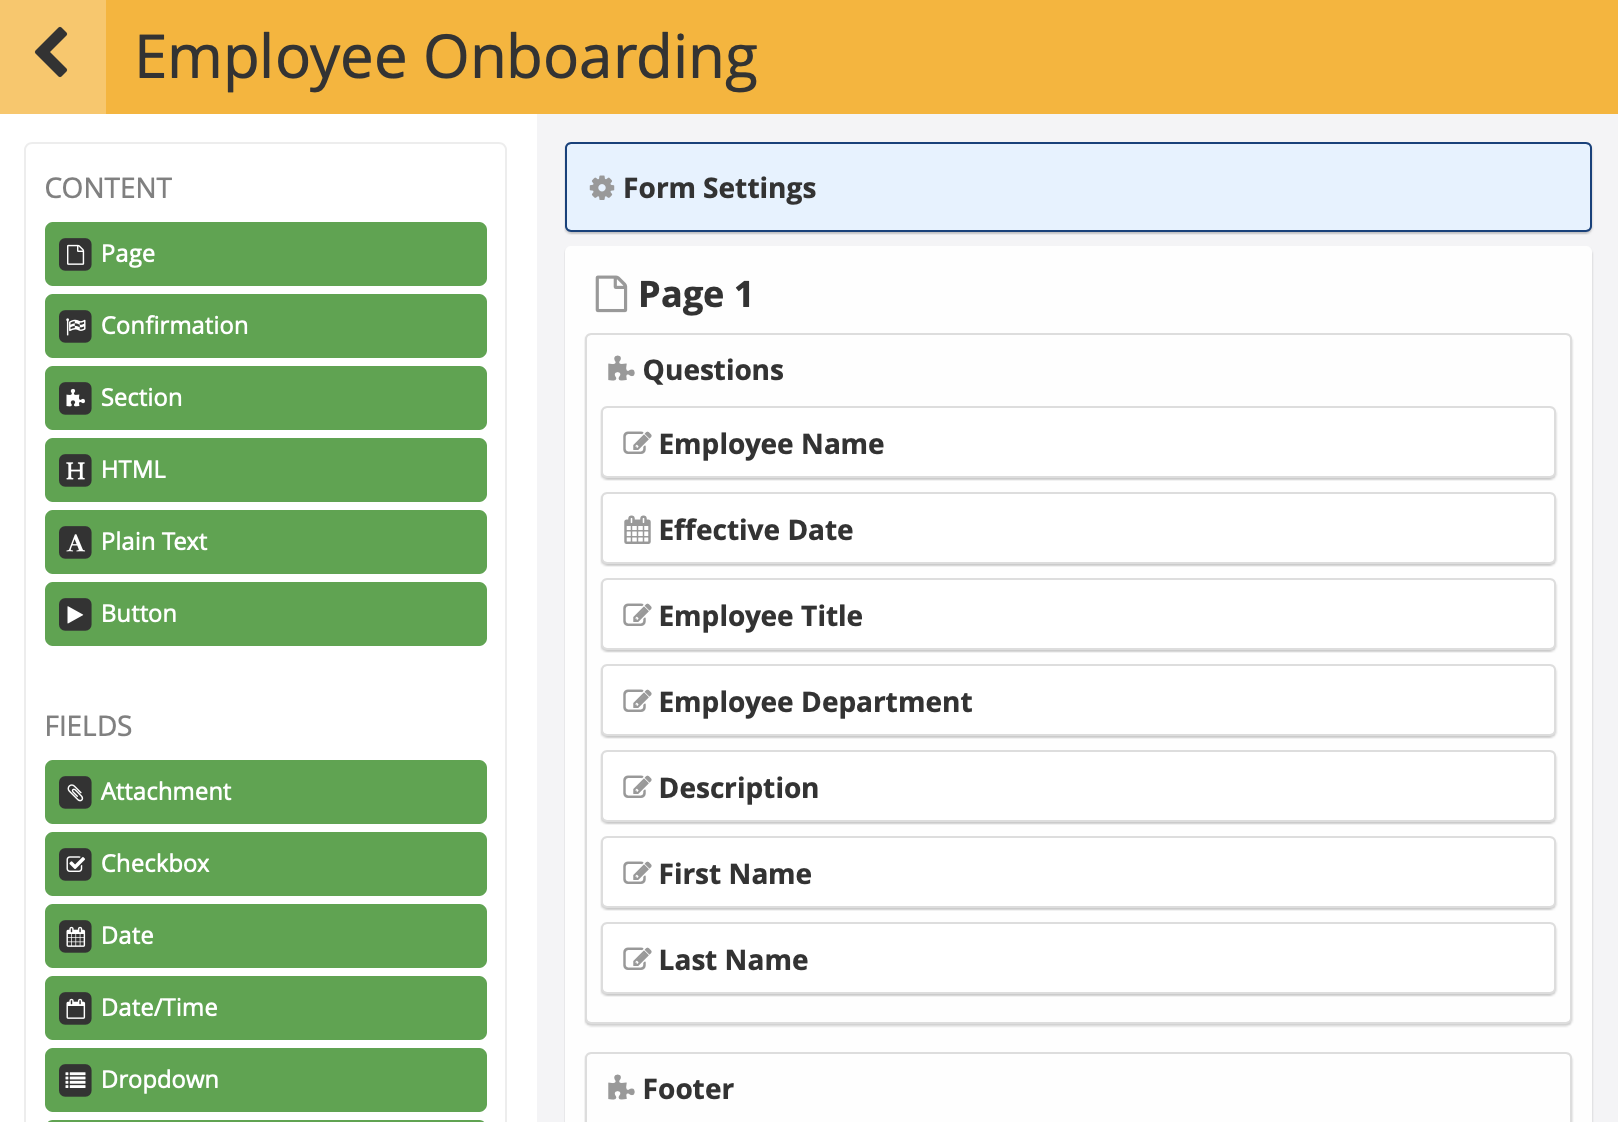Open the Description question
This screenshot has height=1122, width=1618.
tap(1078, 786)
